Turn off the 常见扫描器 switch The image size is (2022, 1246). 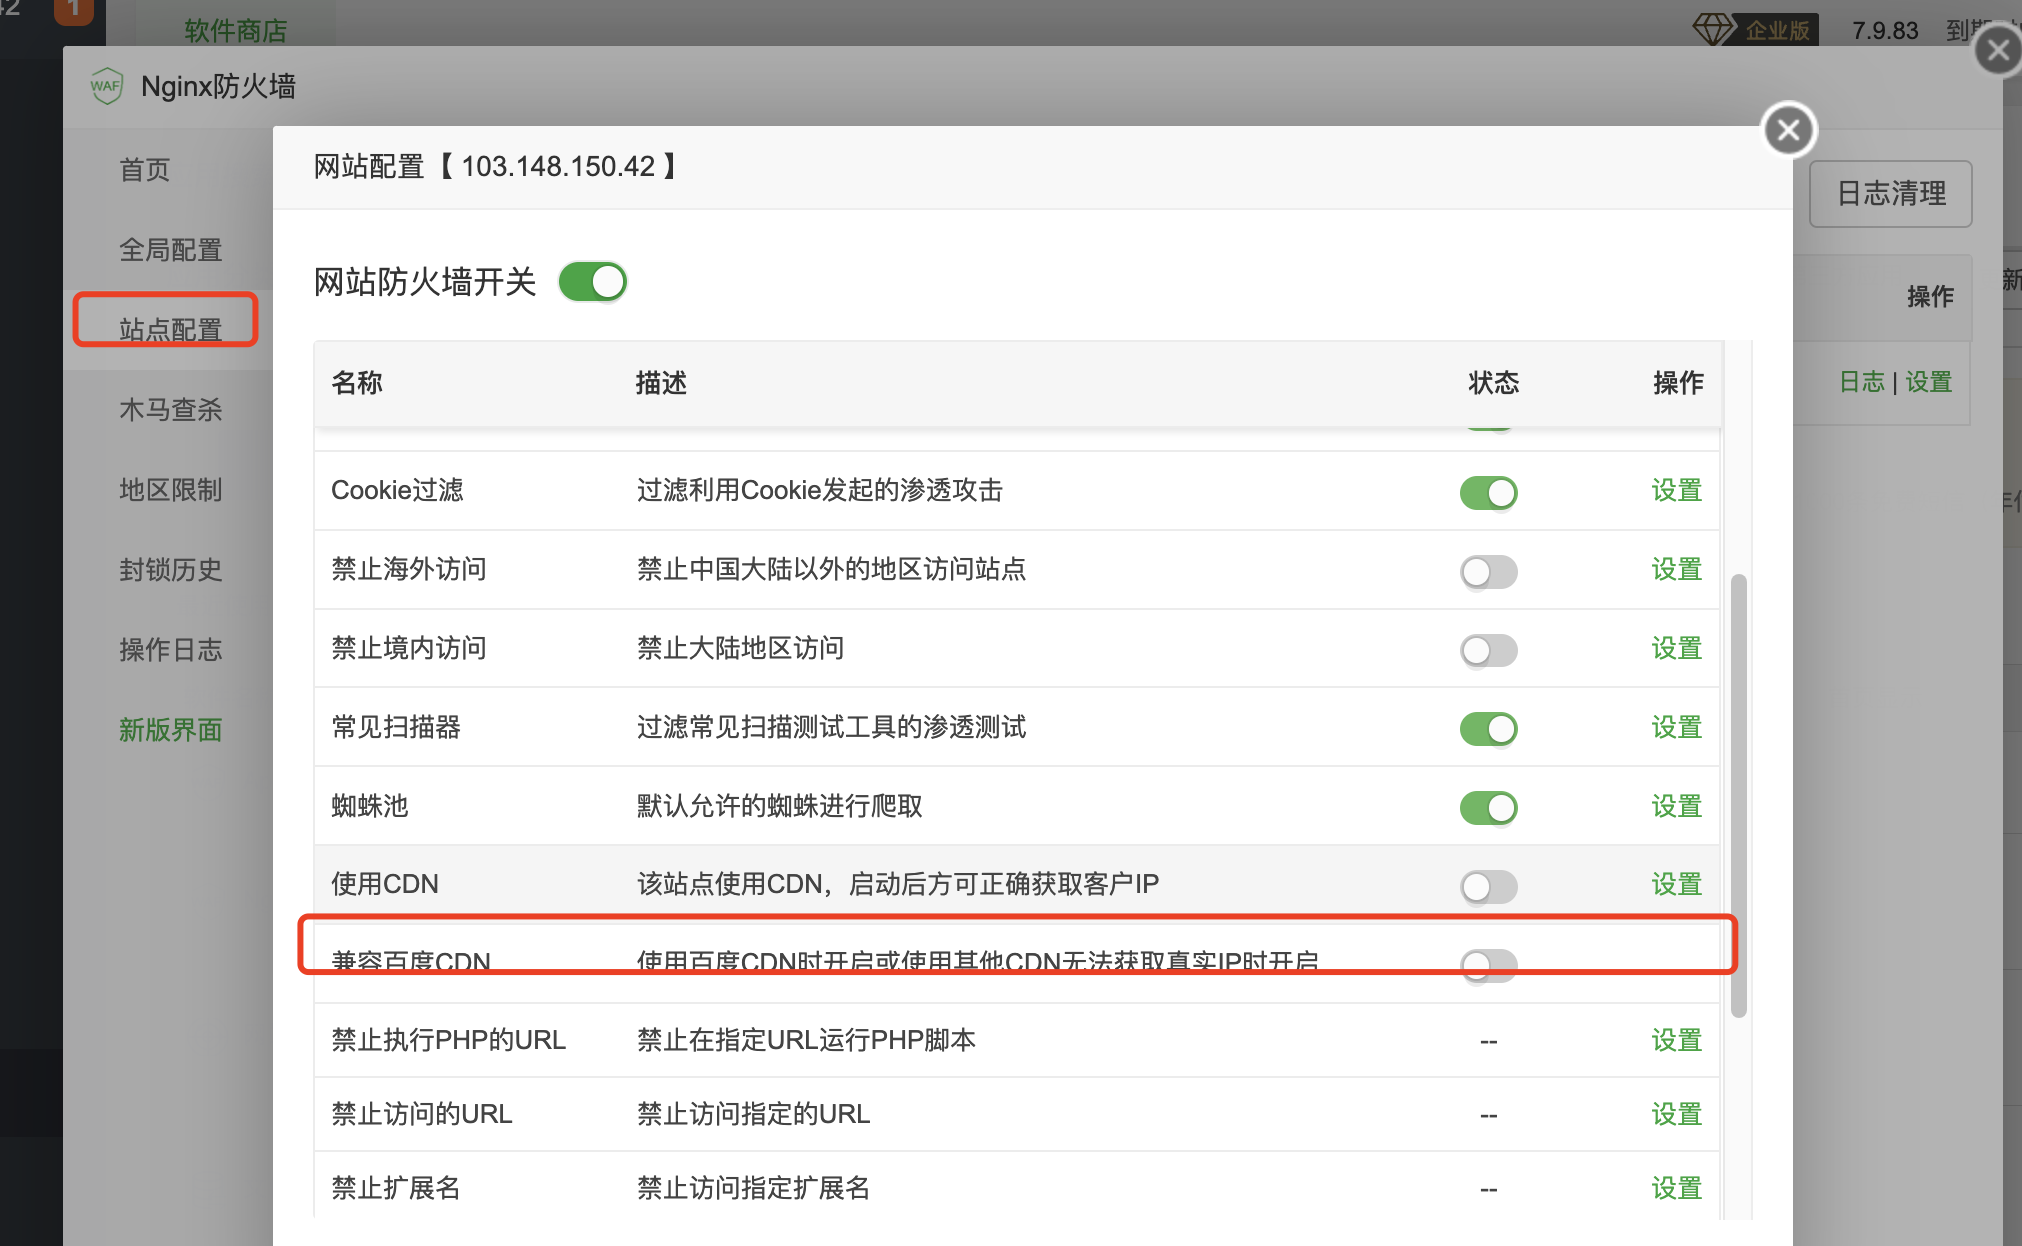point(1488,729)
